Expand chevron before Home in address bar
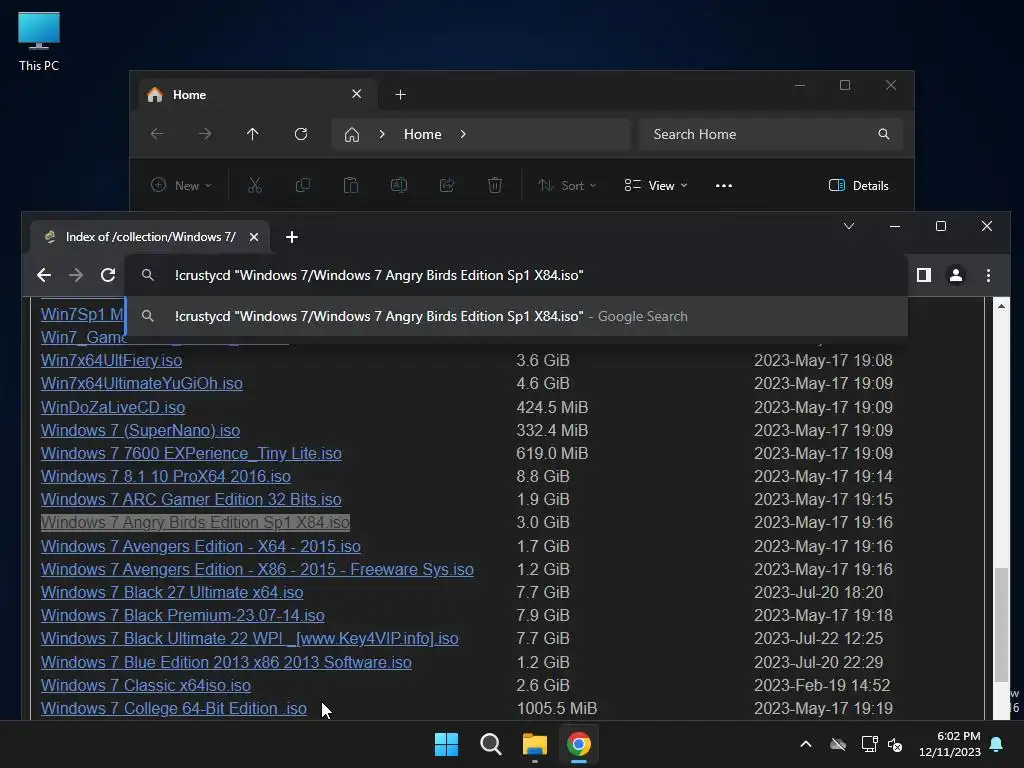This screenshot has width=1024, height=768. pos(382,134)
